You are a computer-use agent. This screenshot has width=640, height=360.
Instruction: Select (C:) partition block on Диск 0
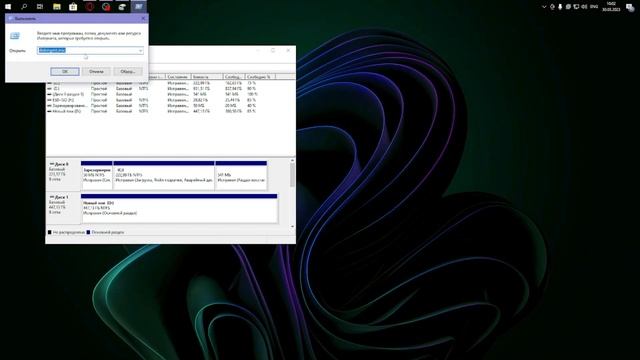[164, 175]
